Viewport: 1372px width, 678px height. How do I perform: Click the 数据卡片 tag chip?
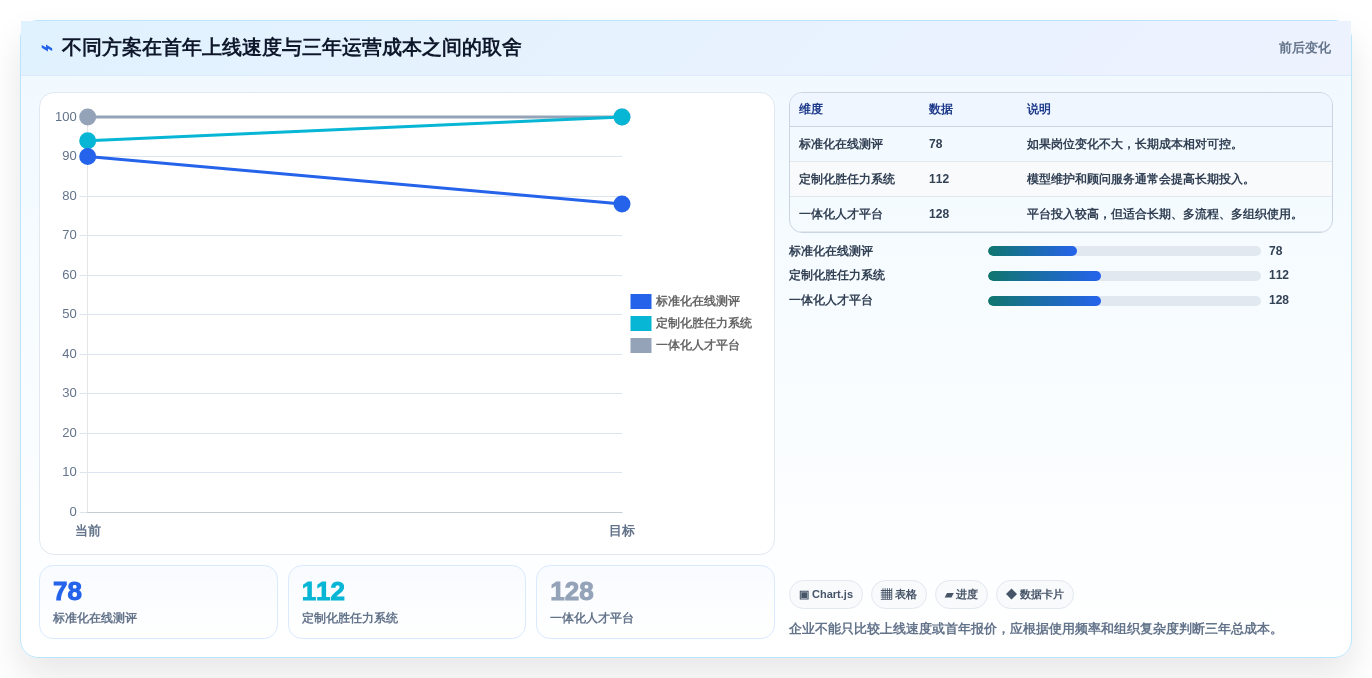[1035, 595]
